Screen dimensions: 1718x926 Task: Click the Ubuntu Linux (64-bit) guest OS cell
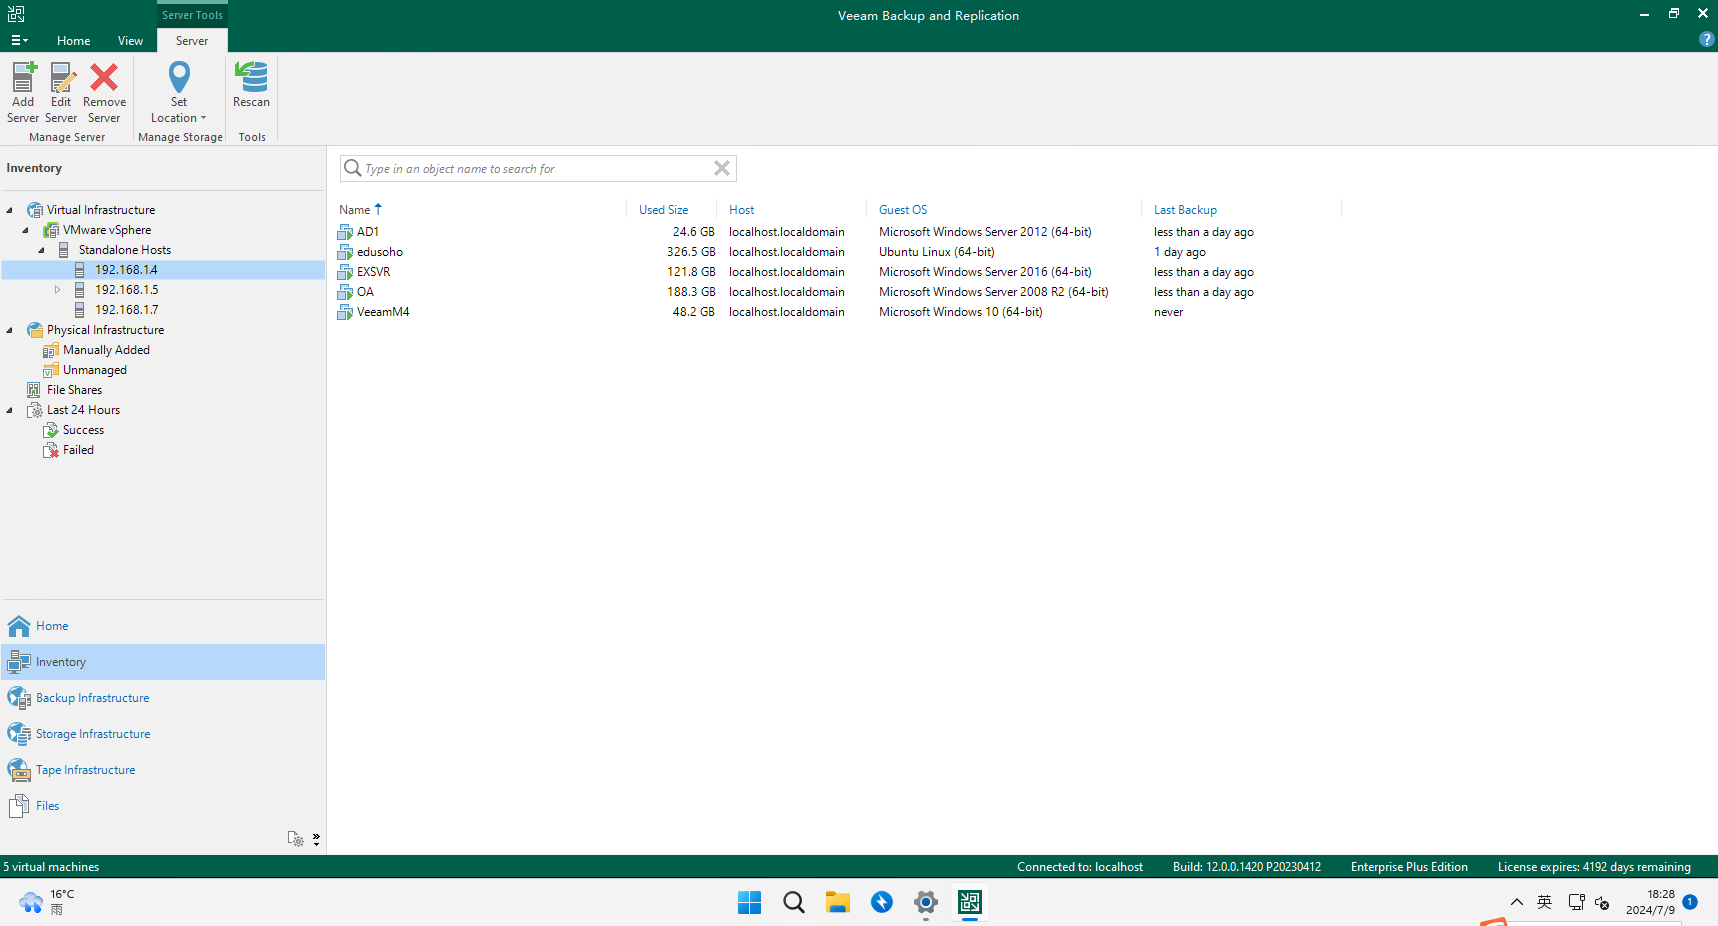(x=937, y=252)
